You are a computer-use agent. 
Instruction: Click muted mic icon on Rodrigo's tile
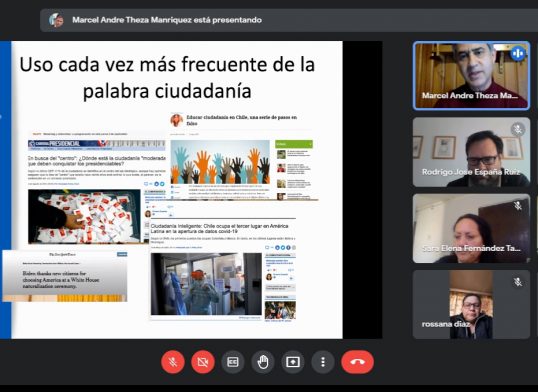click(x=518, y=130)
